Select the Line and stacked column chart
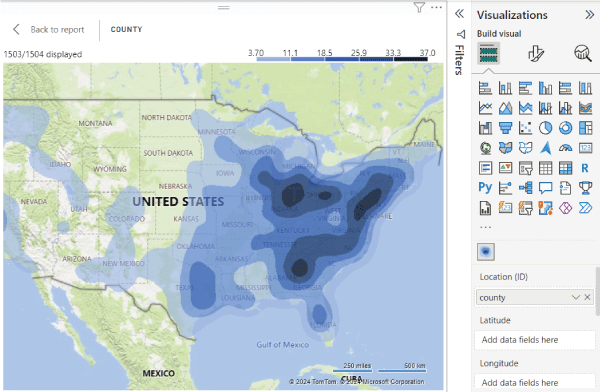 (546, 108)
